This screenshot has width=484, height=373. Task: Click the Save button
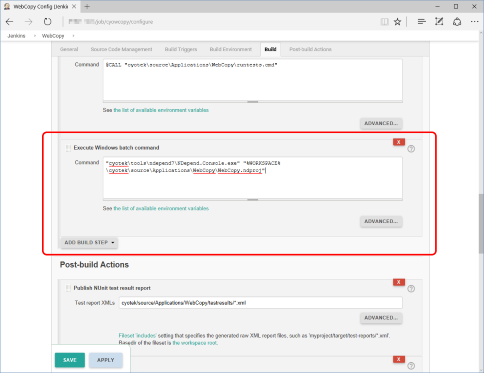pos(70,360)
